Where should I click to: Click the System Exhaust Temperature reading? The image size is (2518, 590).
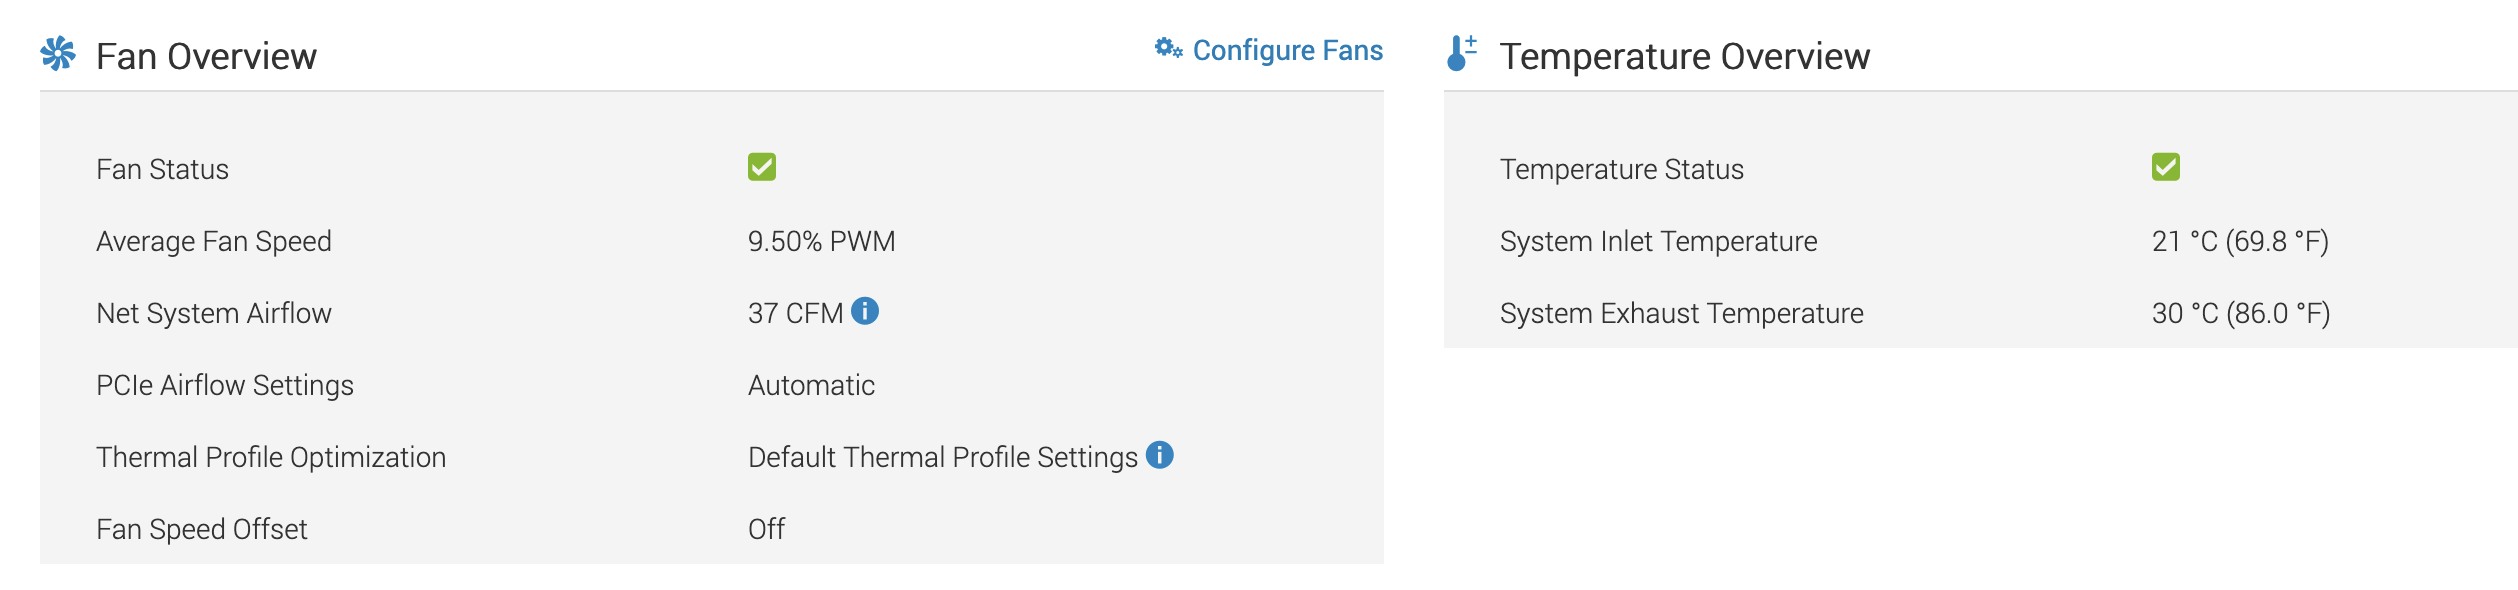point(2241,313)
